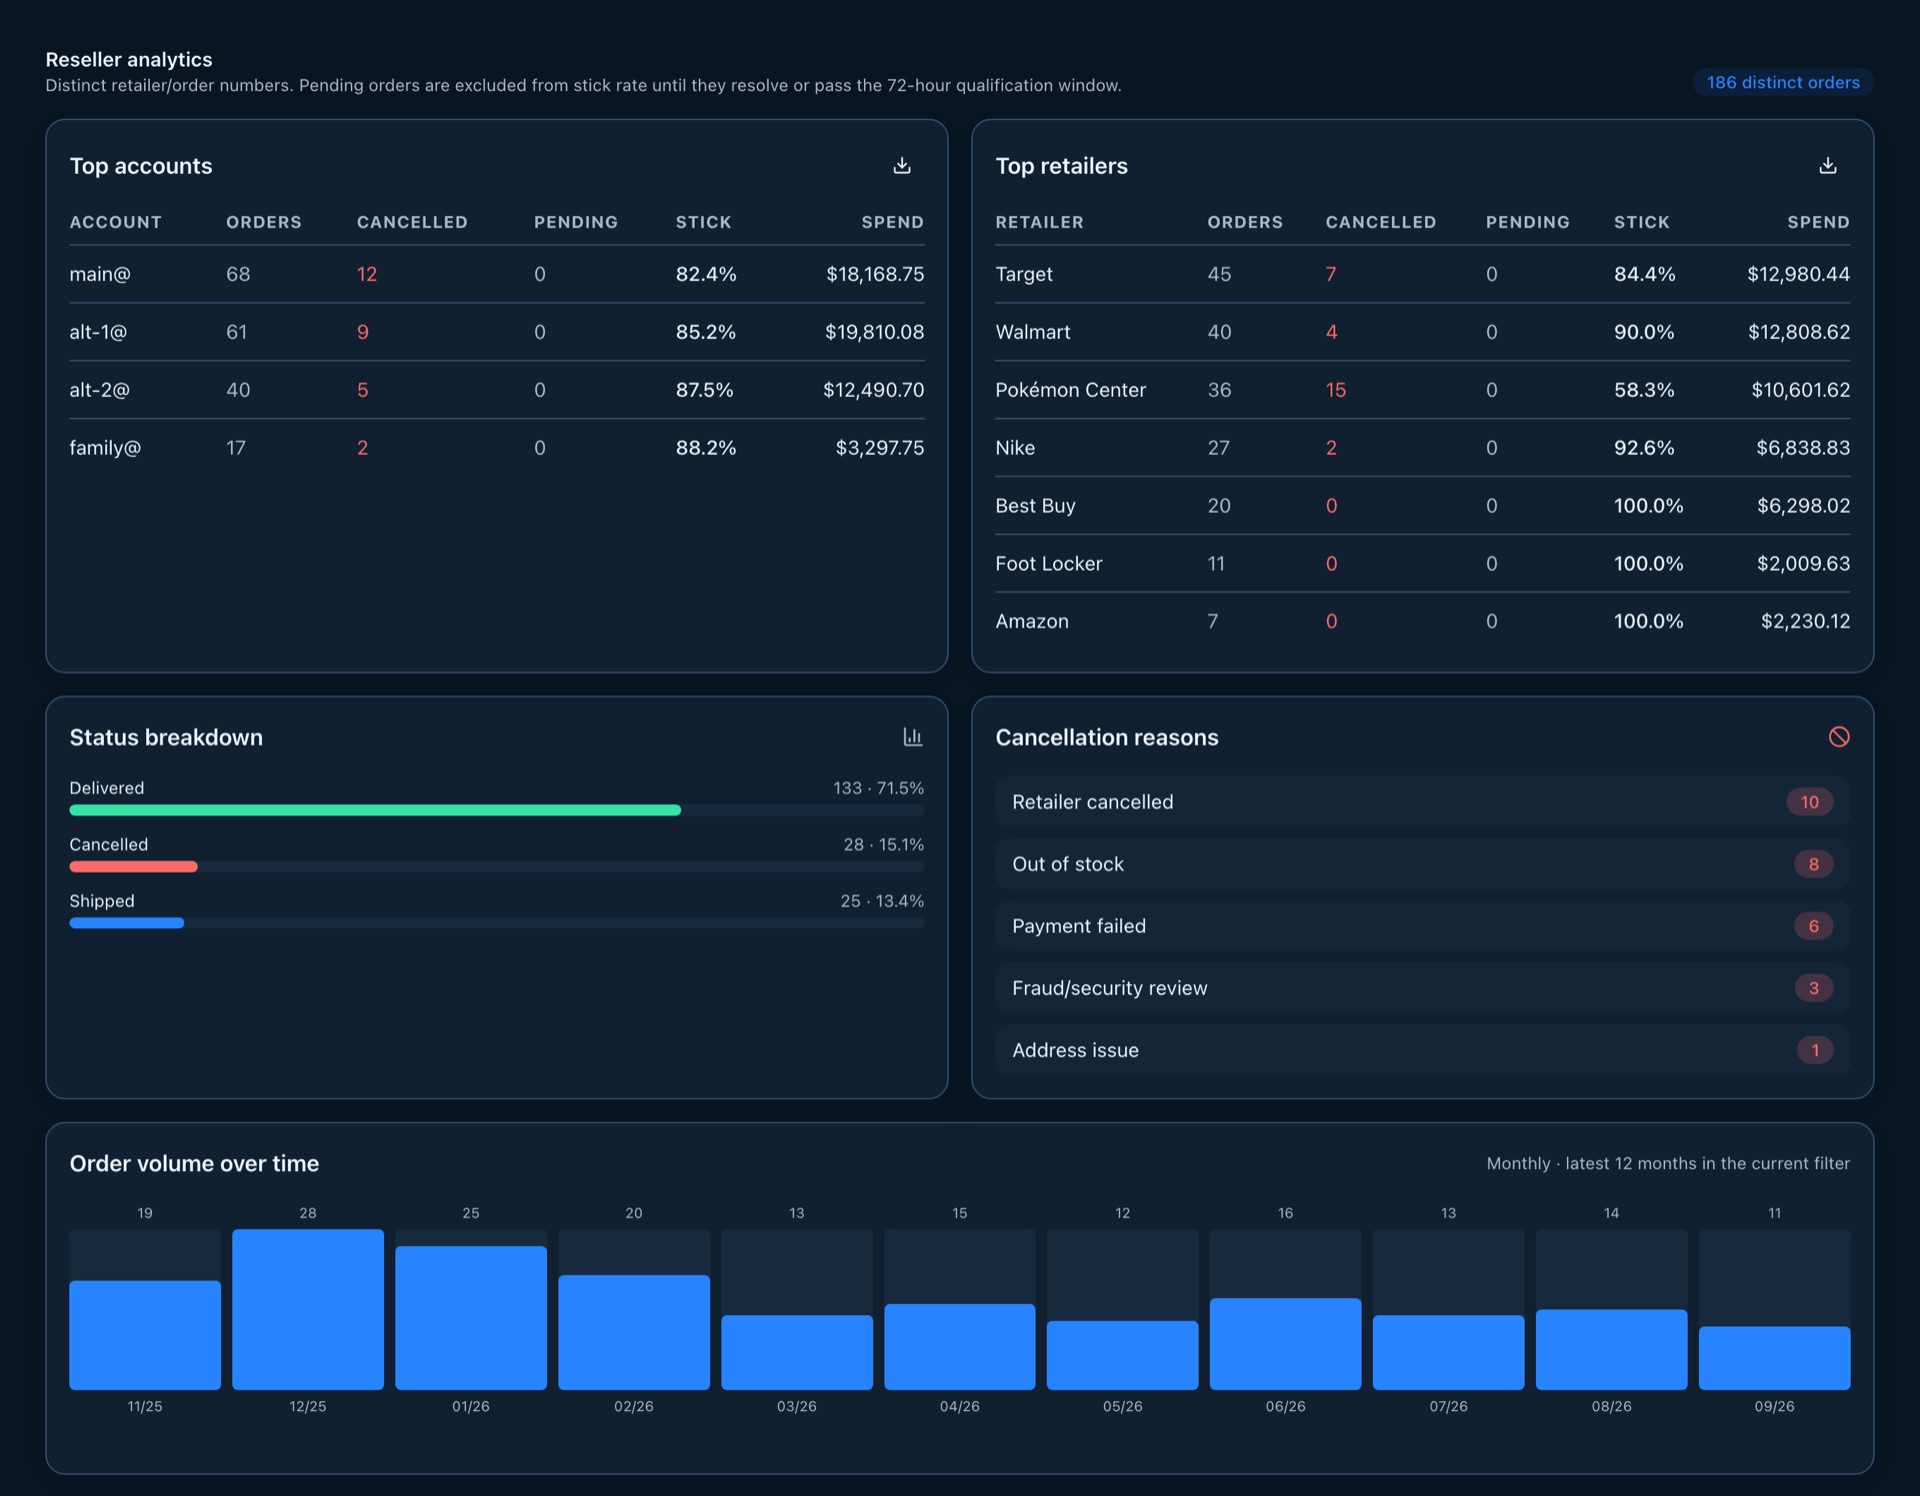Click the 05/26 order volume bar

point(1123,1355)
